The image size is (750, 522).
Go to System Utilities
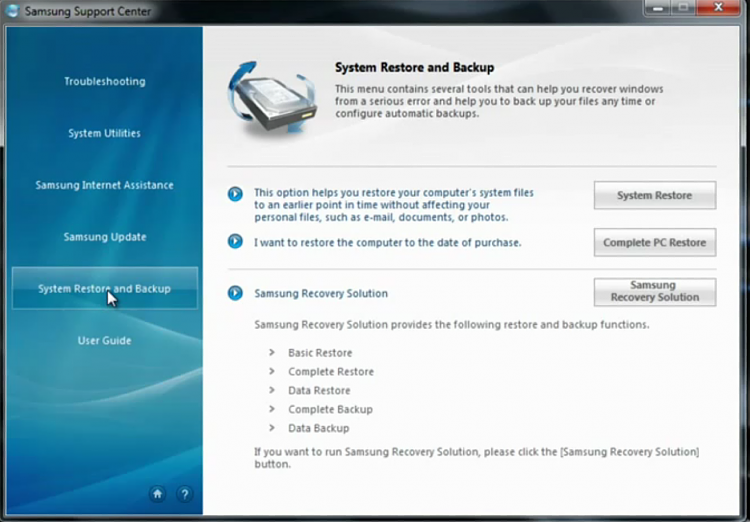point(105,133)
